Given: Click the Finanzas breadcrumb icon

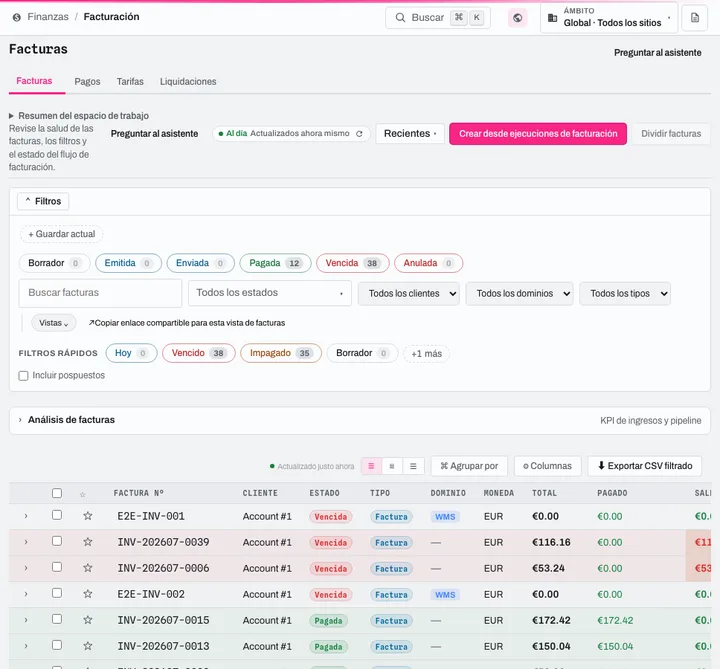Looking at the screenshot, I should pos(17,17).
